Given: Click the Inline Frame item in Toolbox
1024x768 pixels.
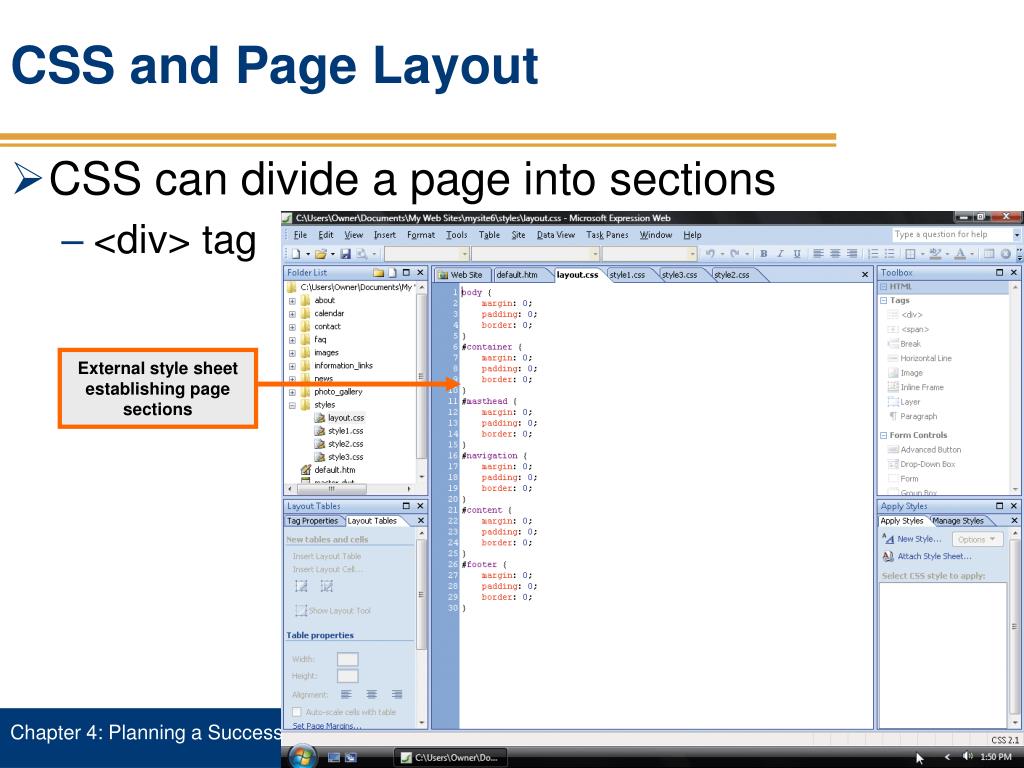Looking at the screenshot, I should coord(916,387).
